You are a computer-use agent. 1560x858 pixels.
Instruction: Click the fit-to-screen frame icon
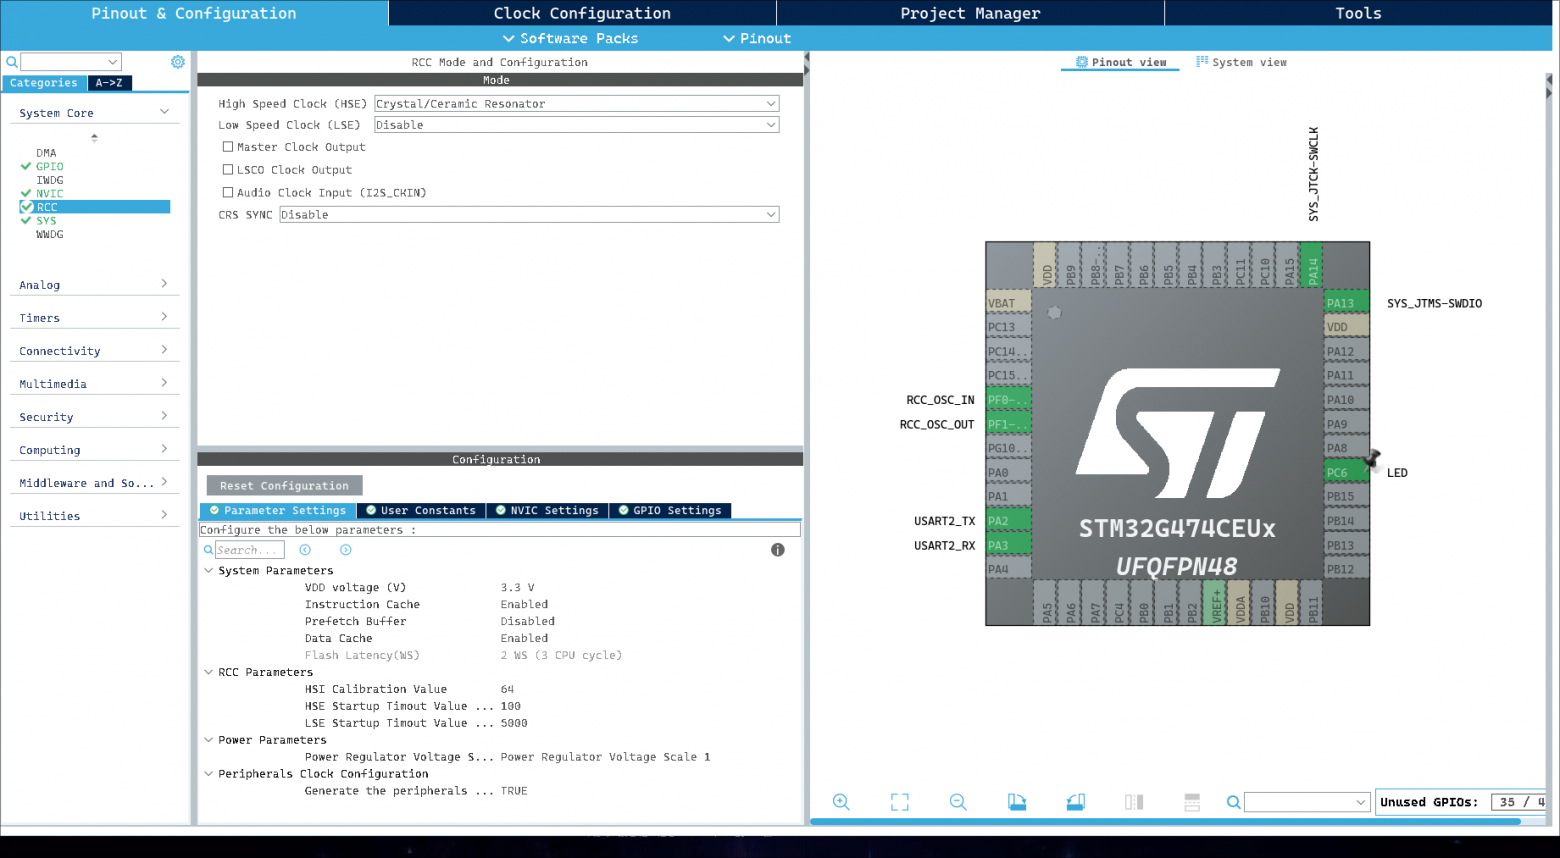(900, 802)
